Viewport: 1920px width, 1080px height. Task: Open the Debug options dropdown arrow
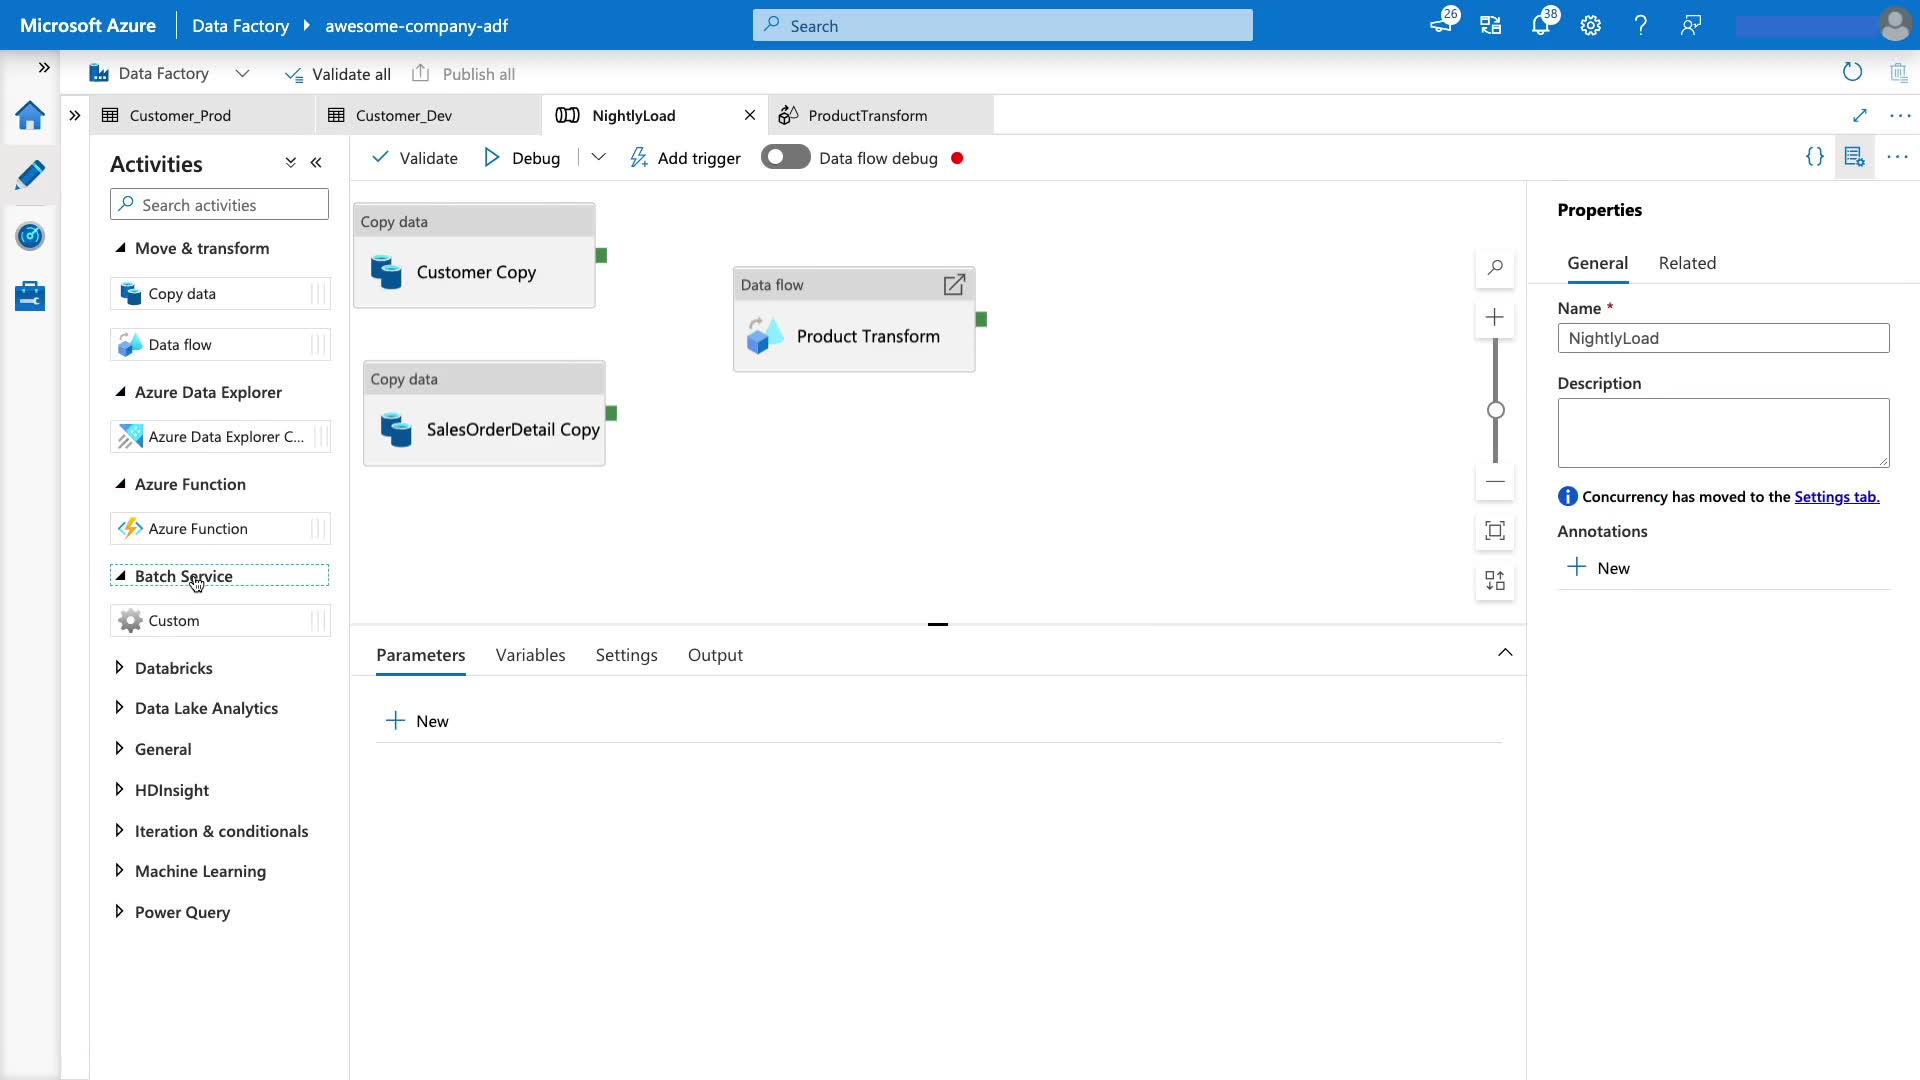(598, 158)
